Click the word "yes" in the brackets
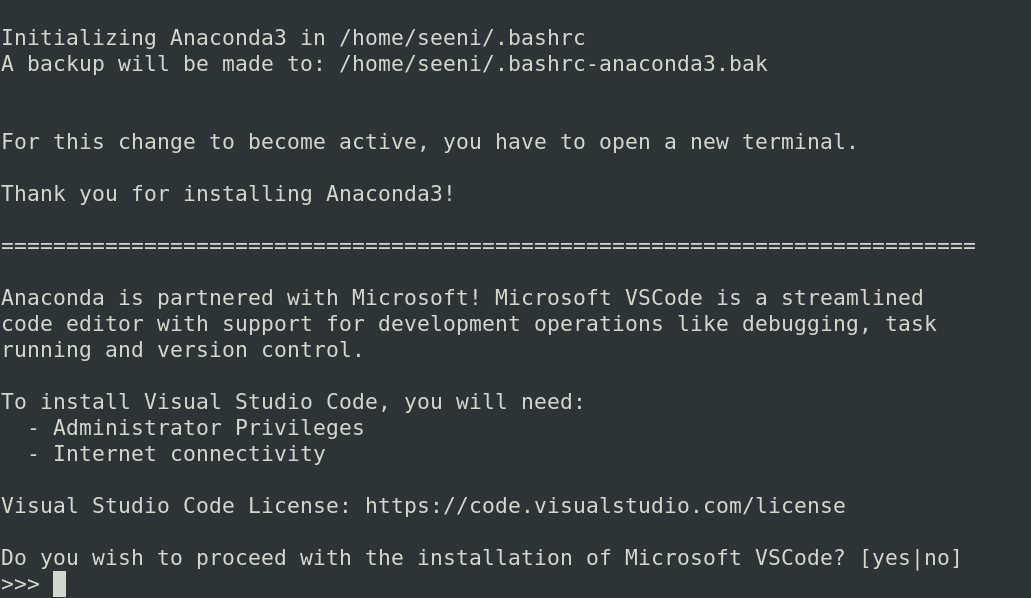Viewport: 1031px width, 598px height. [891, 558]
